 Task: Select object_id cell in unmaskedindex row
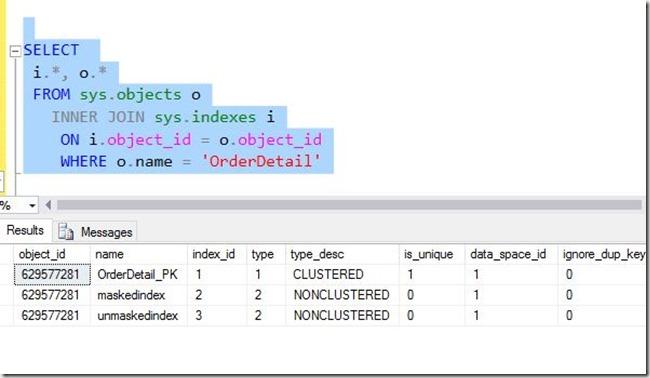[52, 315]
